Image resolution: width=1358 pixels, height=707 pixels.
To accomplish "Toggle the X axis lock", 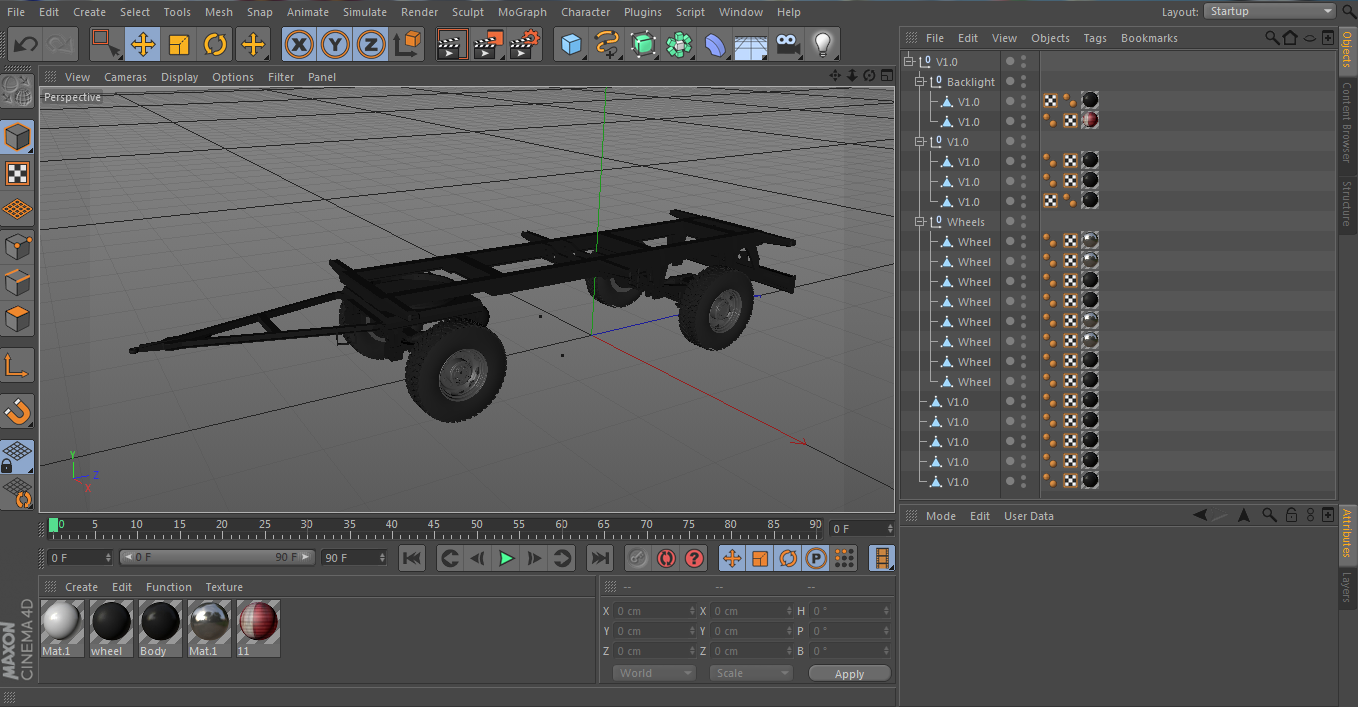I will (298, 44).
